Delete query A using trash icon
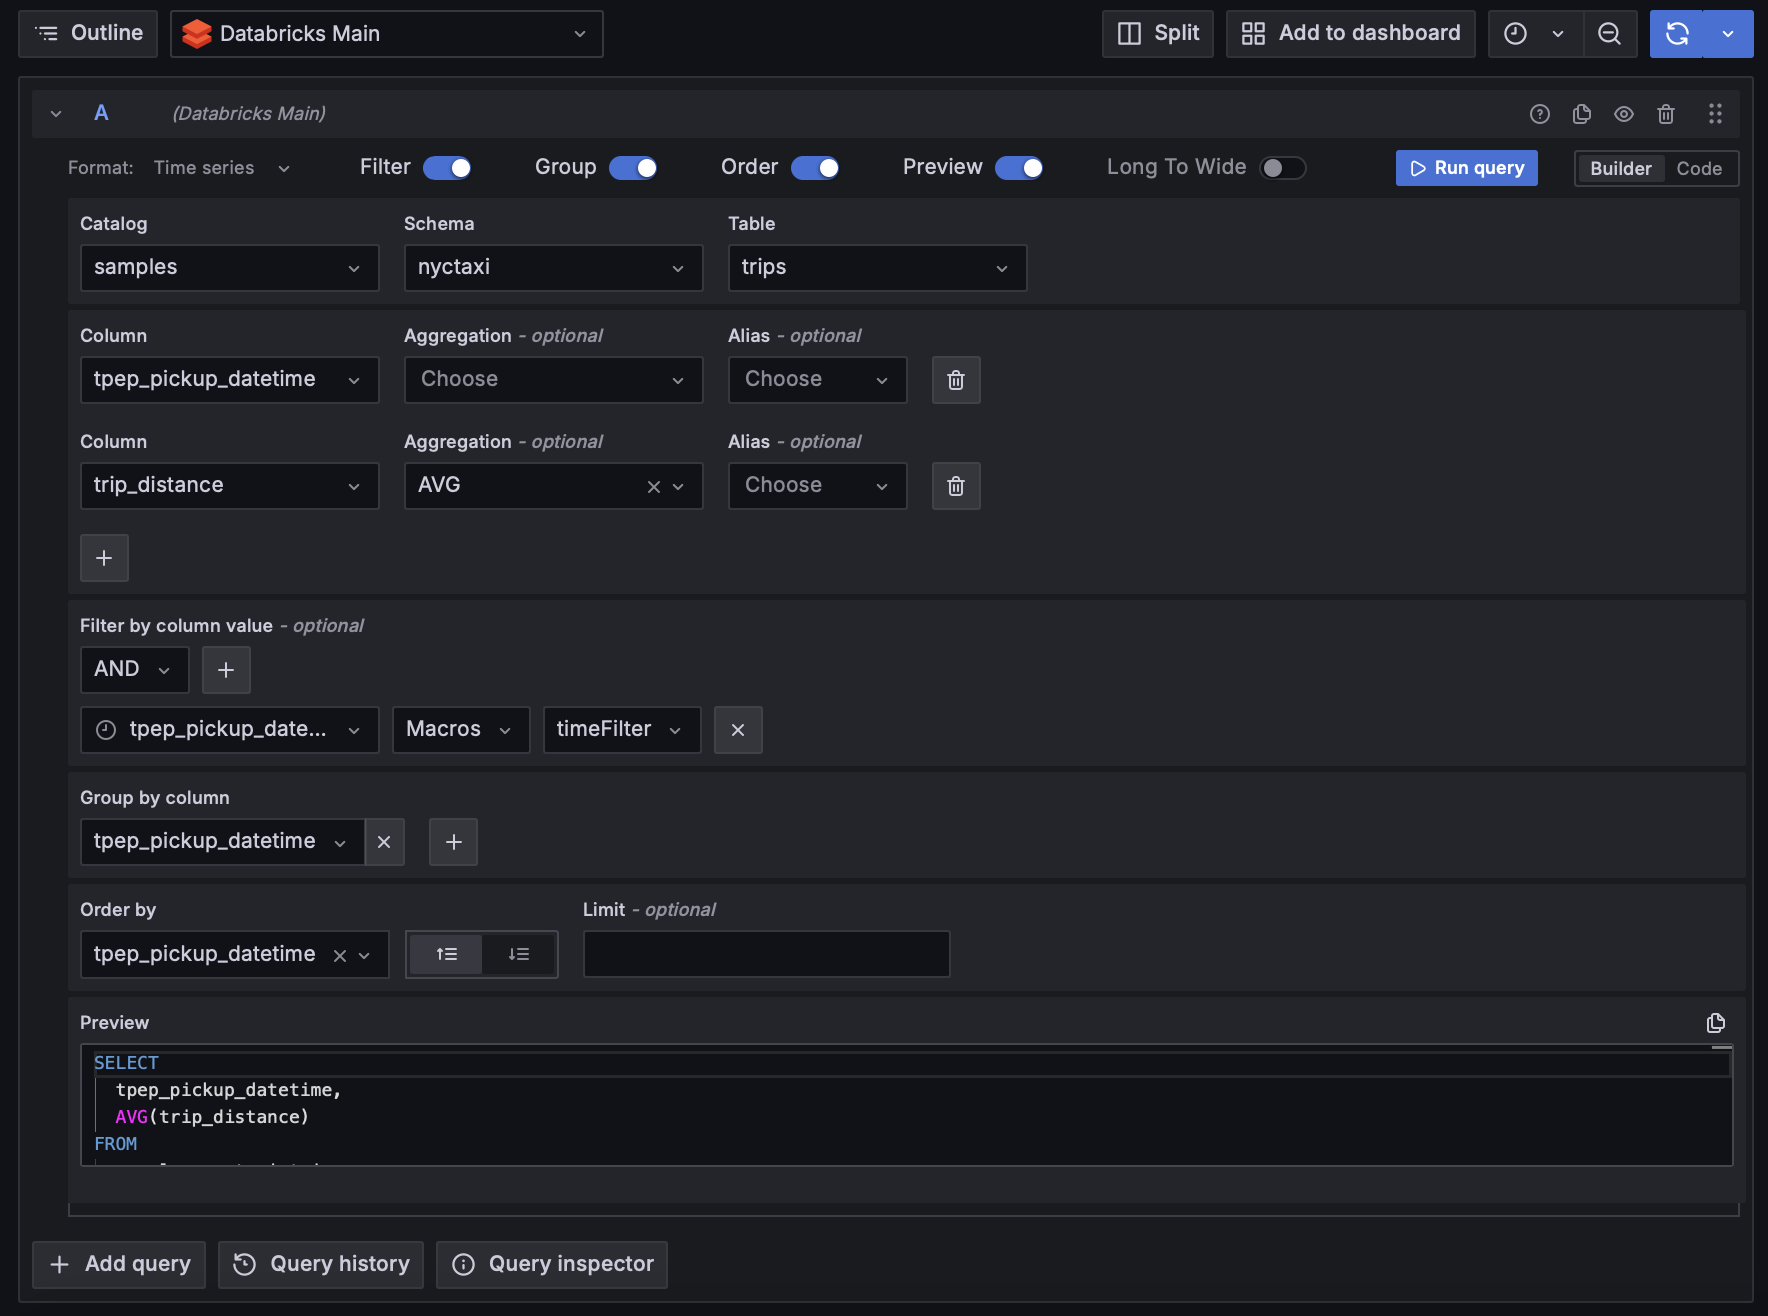 pyautogui.click(x=1665, y=114)
